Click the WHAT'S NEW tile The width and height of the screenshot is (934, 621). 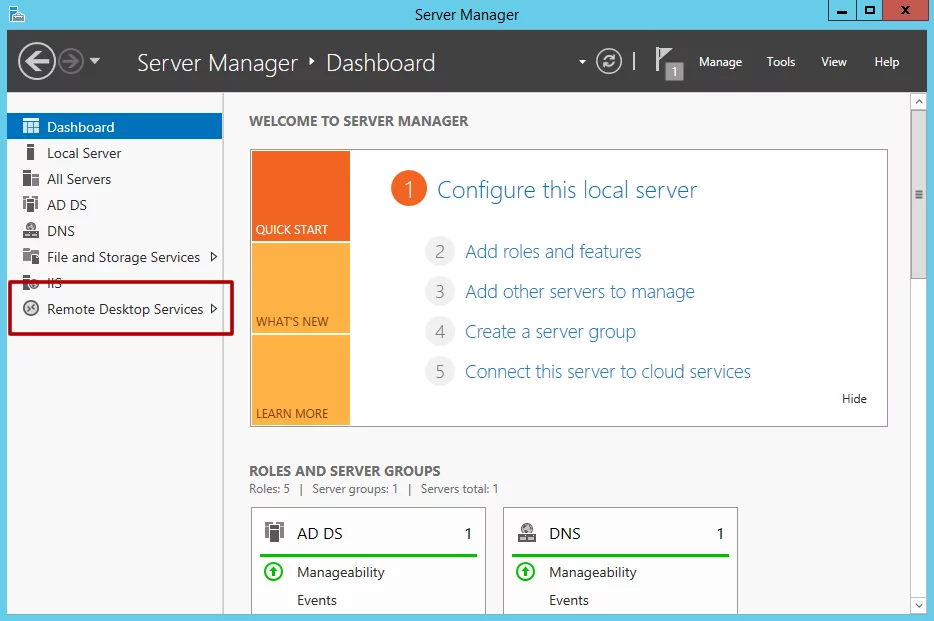[300, 288]
